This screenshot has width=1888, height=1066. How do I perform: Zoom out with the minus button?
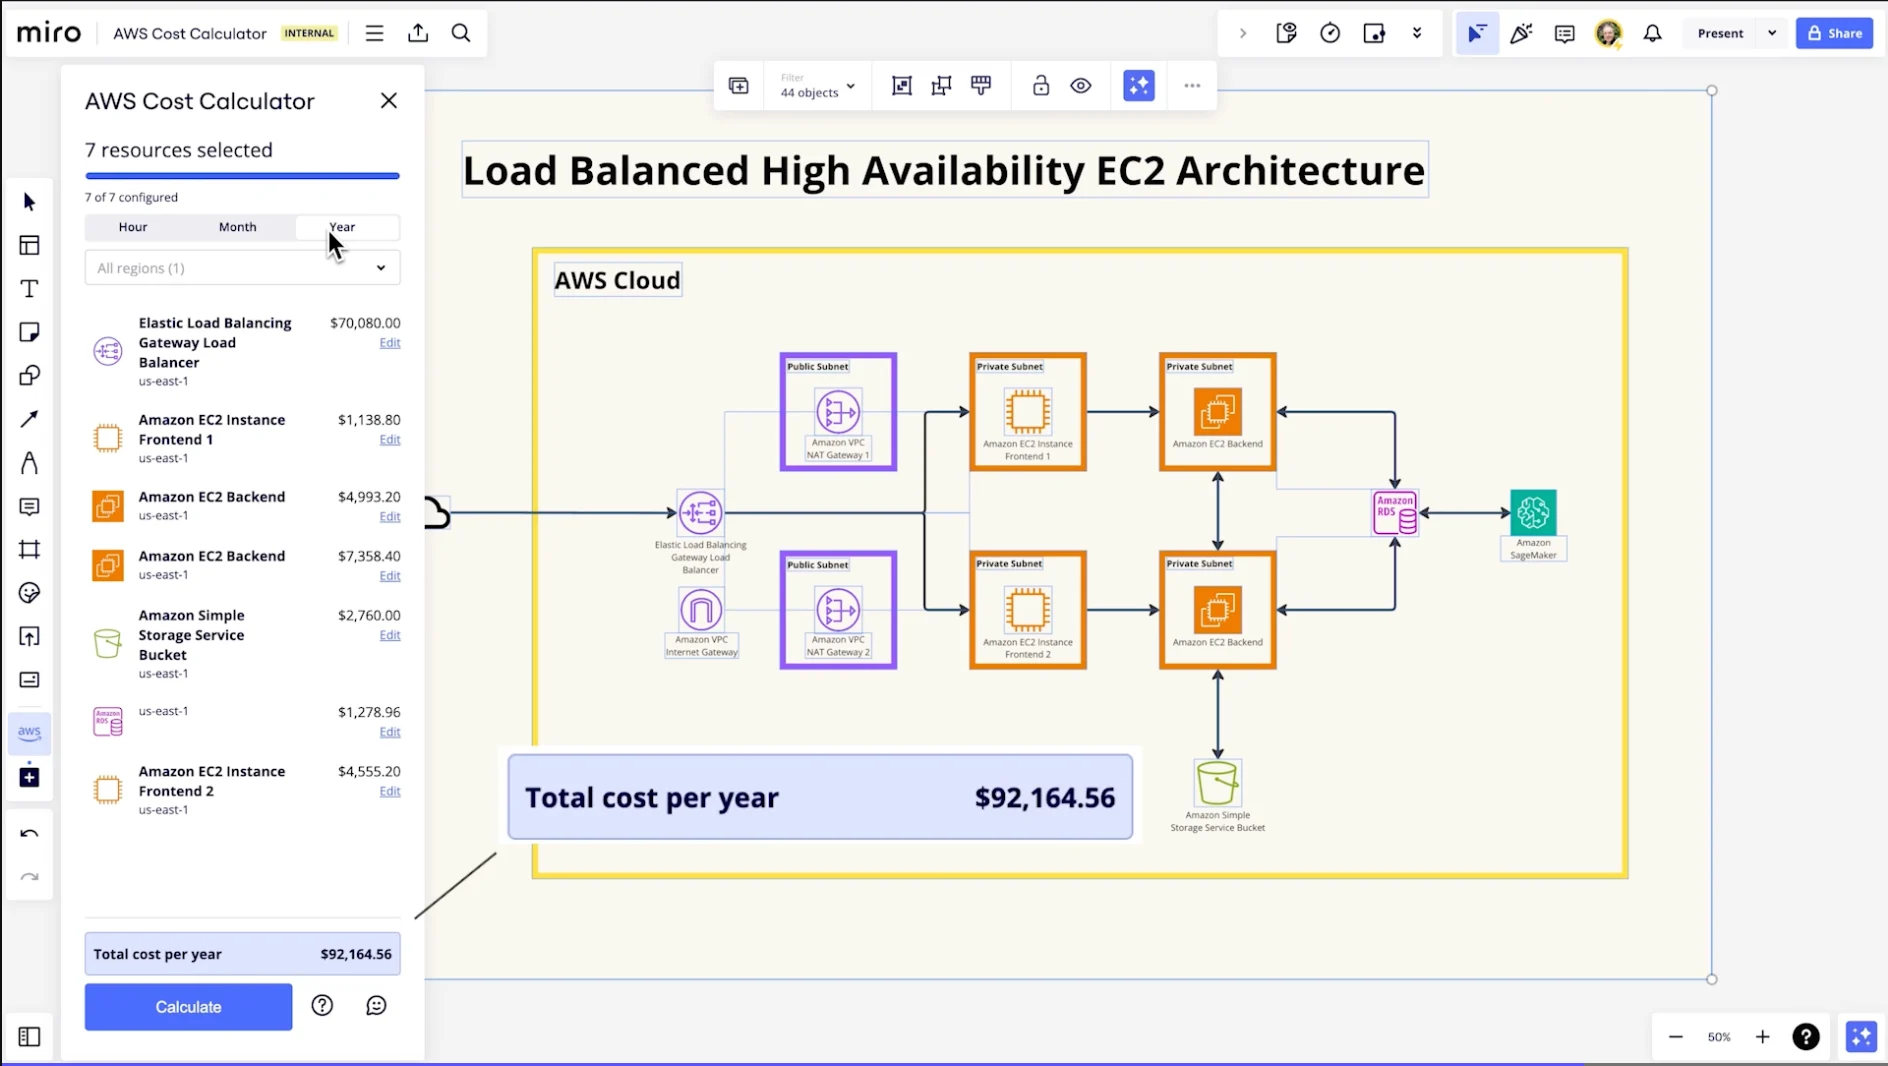1676,1037
